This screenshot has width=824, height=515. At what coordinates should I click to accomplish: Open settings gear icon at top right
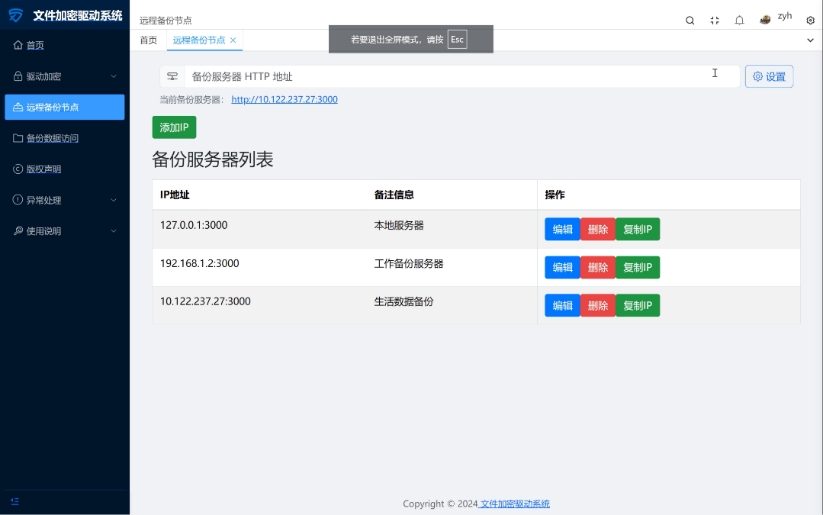tap(810, 20)
